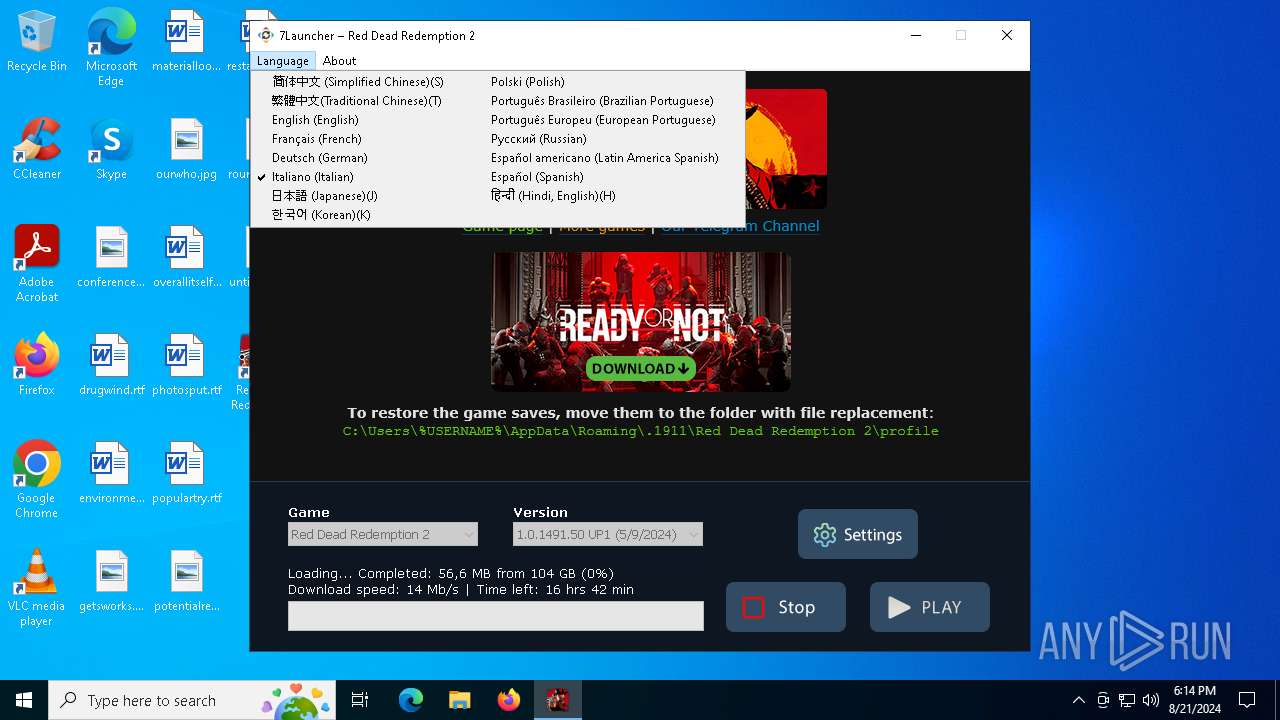
Task: Open volume control in tray
Action: pyautogui.click(x=1151, y=700)
